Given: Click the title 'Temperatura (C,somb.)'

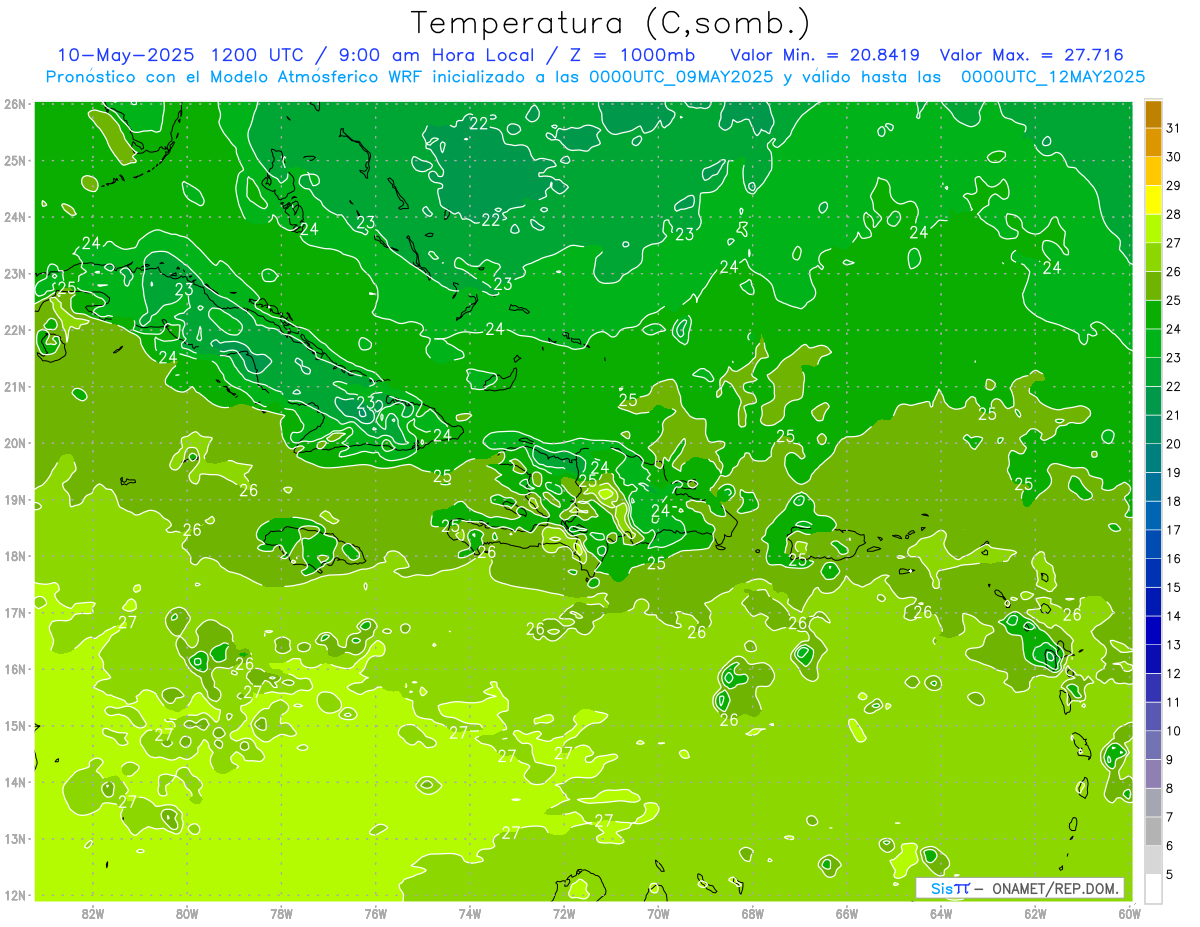Looking at the screenshot, I should [611, 24].
